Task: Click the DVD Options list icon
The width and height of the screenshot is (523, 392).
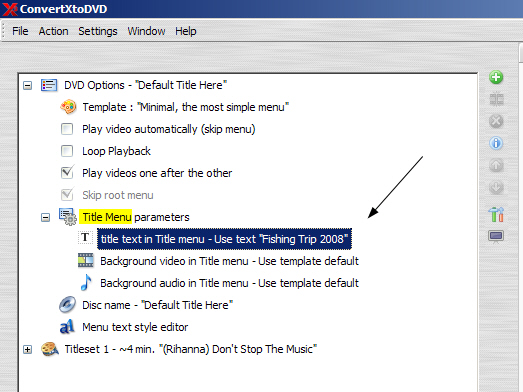Action: [49, 85]
